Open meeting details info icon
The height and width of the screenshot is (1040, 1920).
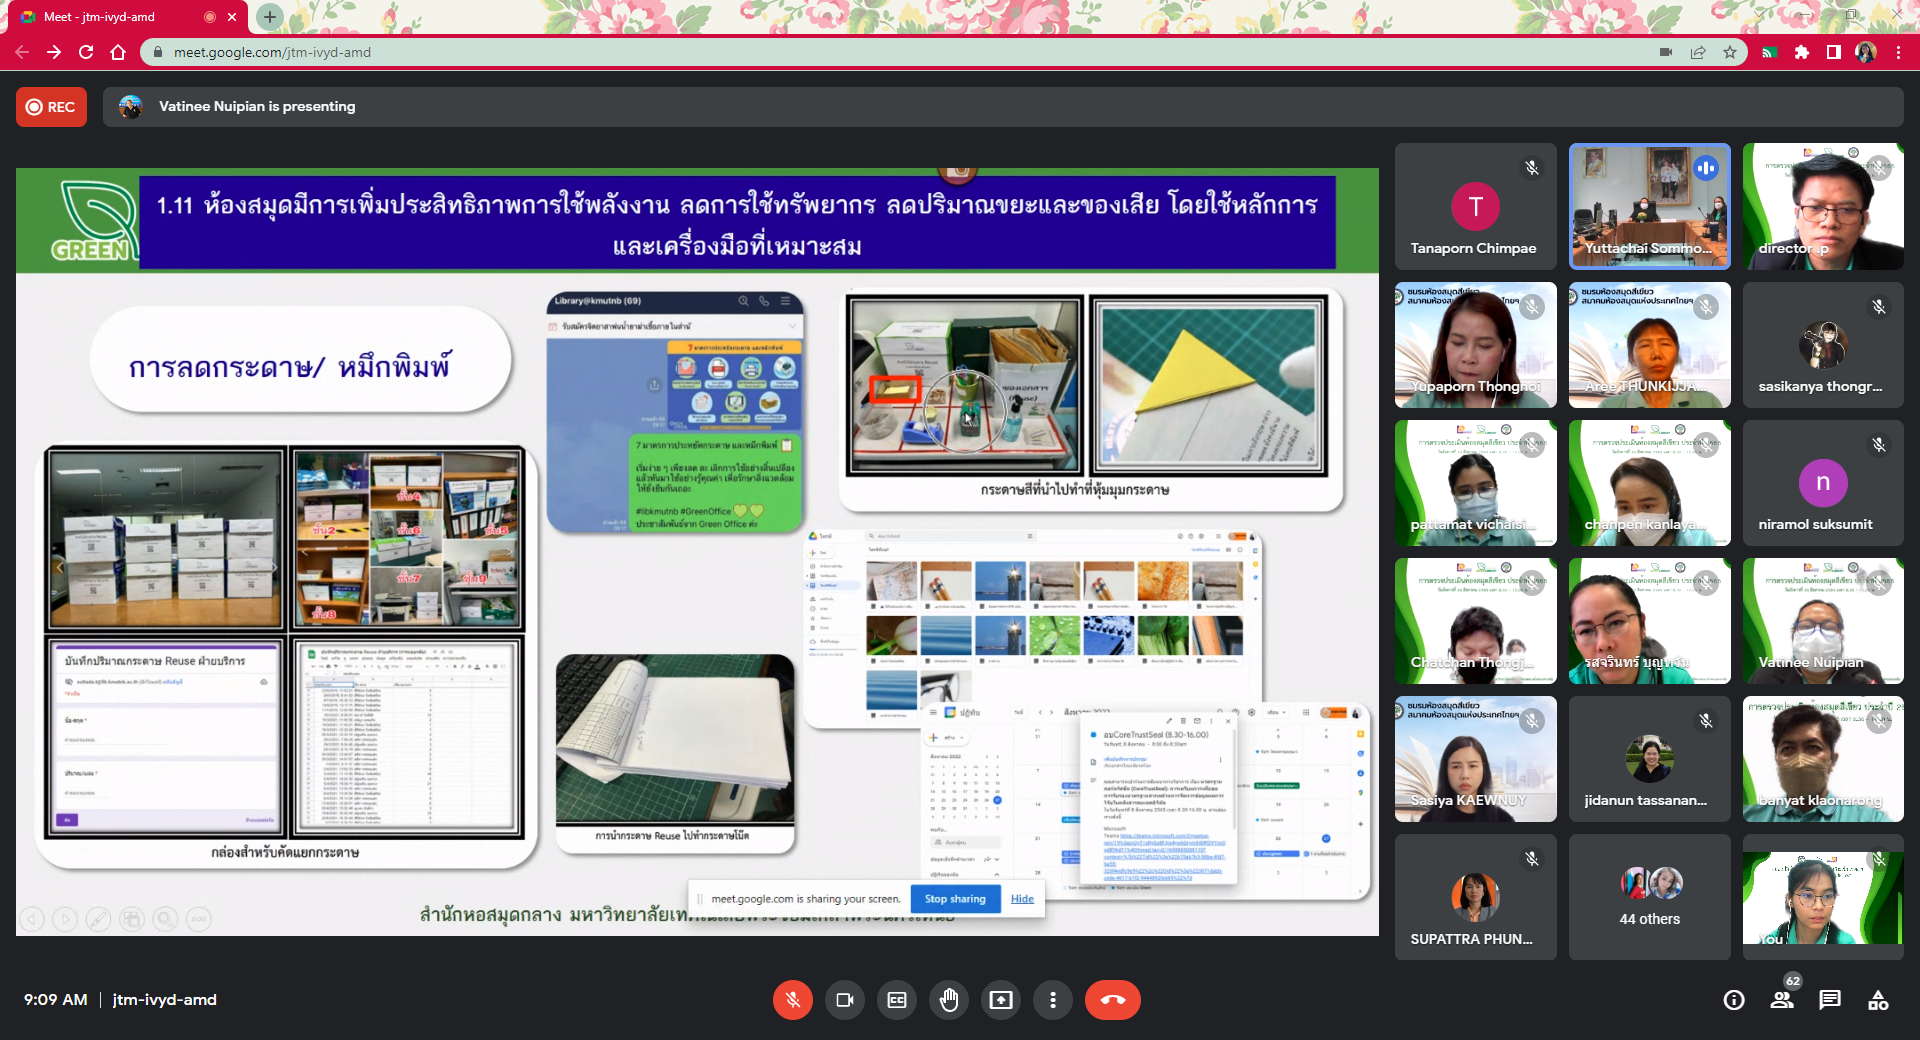tap(1734, 1000)
